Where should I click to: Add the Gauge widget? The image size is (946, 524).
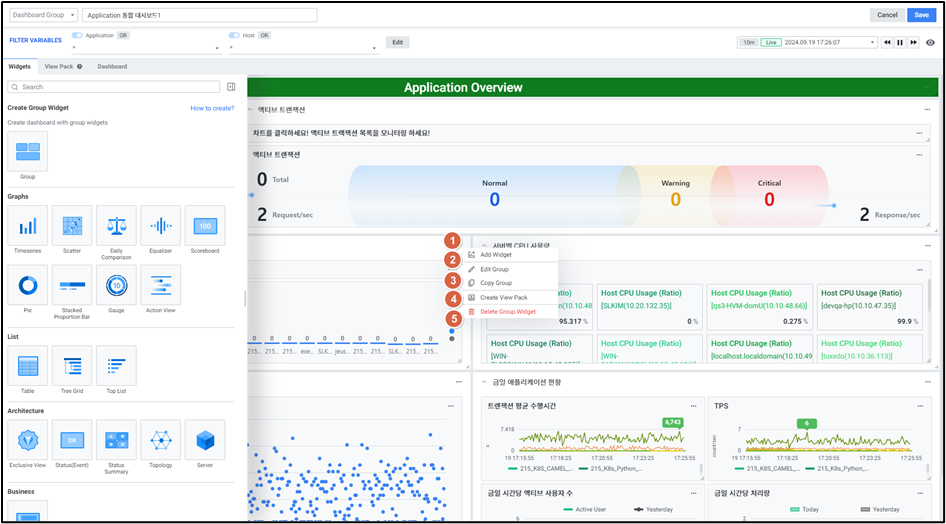116,286
